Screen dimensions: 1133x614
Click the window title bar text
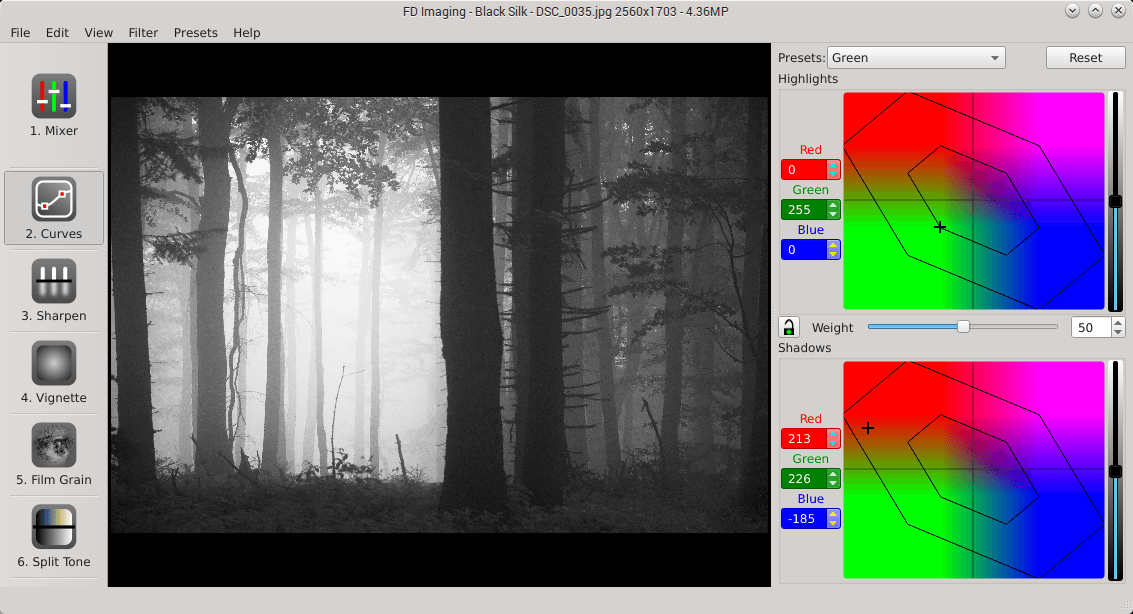(x=566, y=12)
